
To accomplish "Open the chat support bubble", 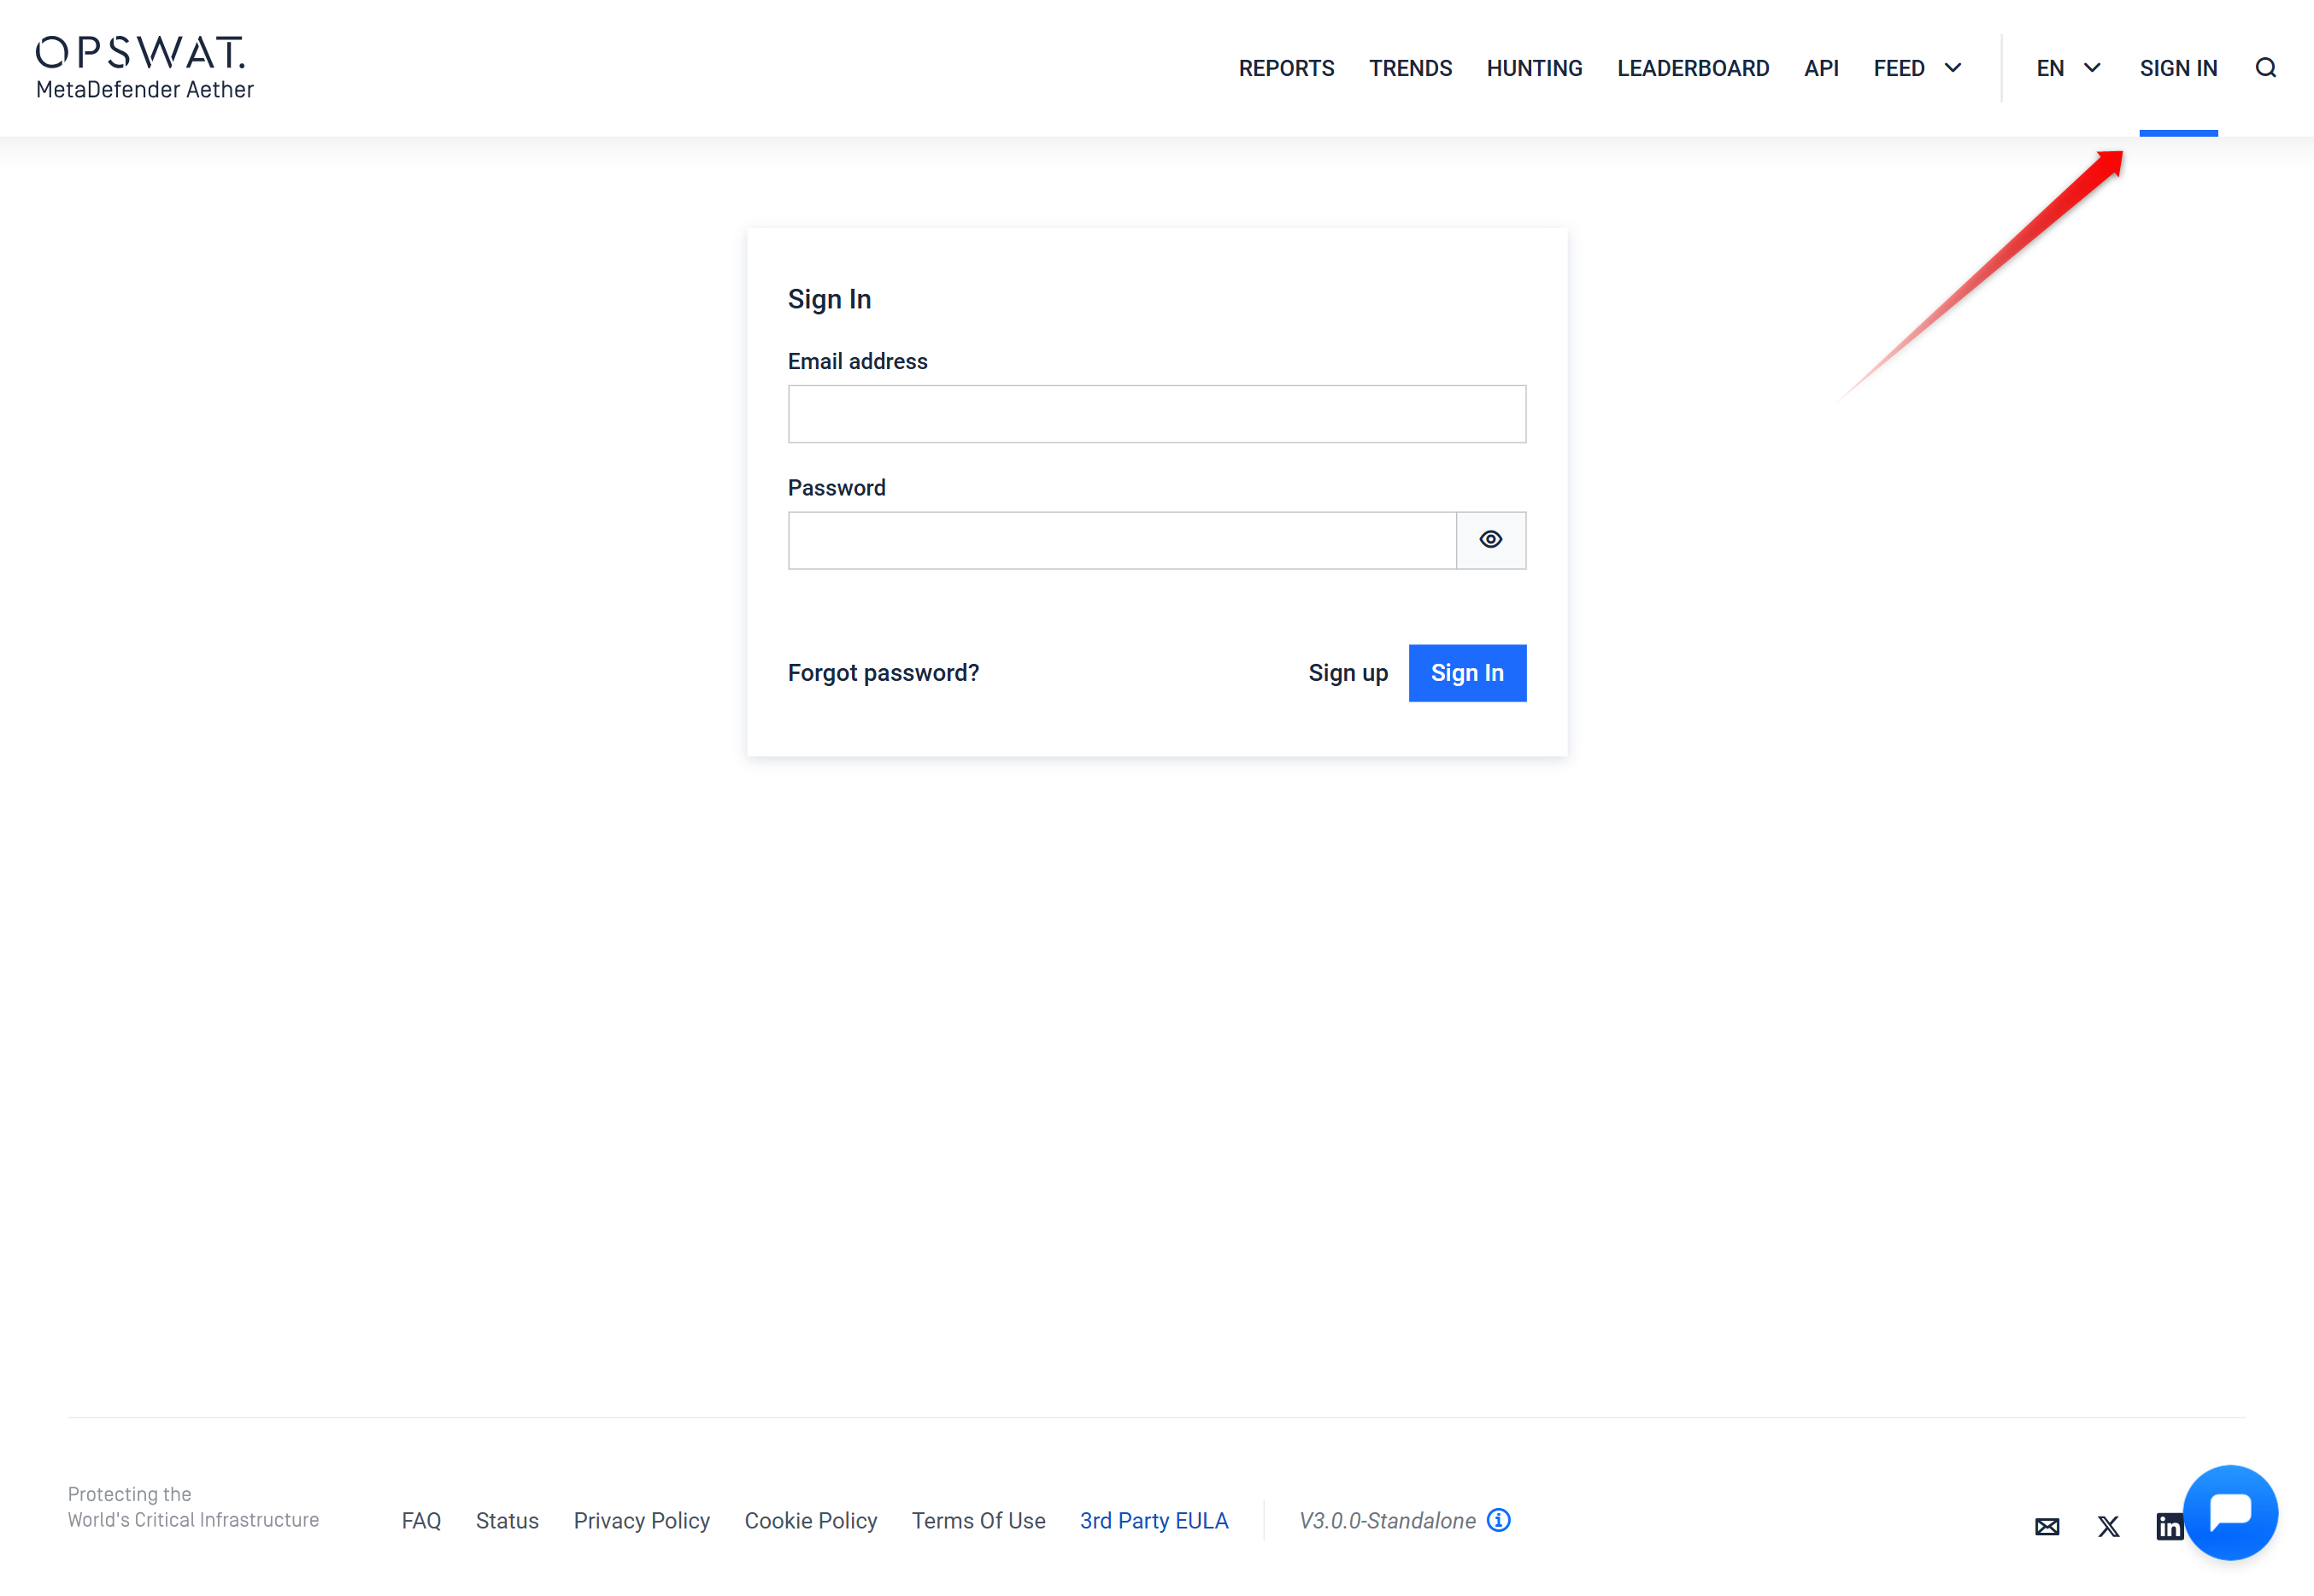I will click(2230, 1511).
